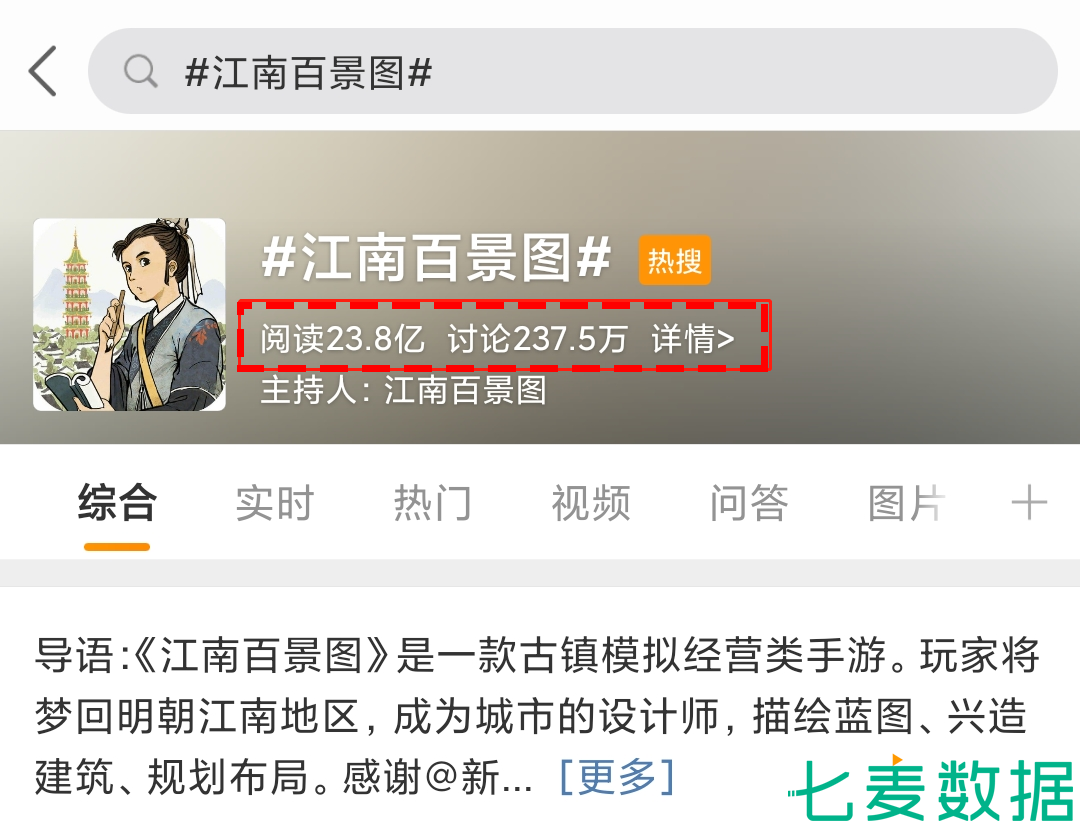Image resolution: width=1080 pixels, height=827 pixels.
Task: Click the plus icon beside tabs
Action: point(1029,503)
